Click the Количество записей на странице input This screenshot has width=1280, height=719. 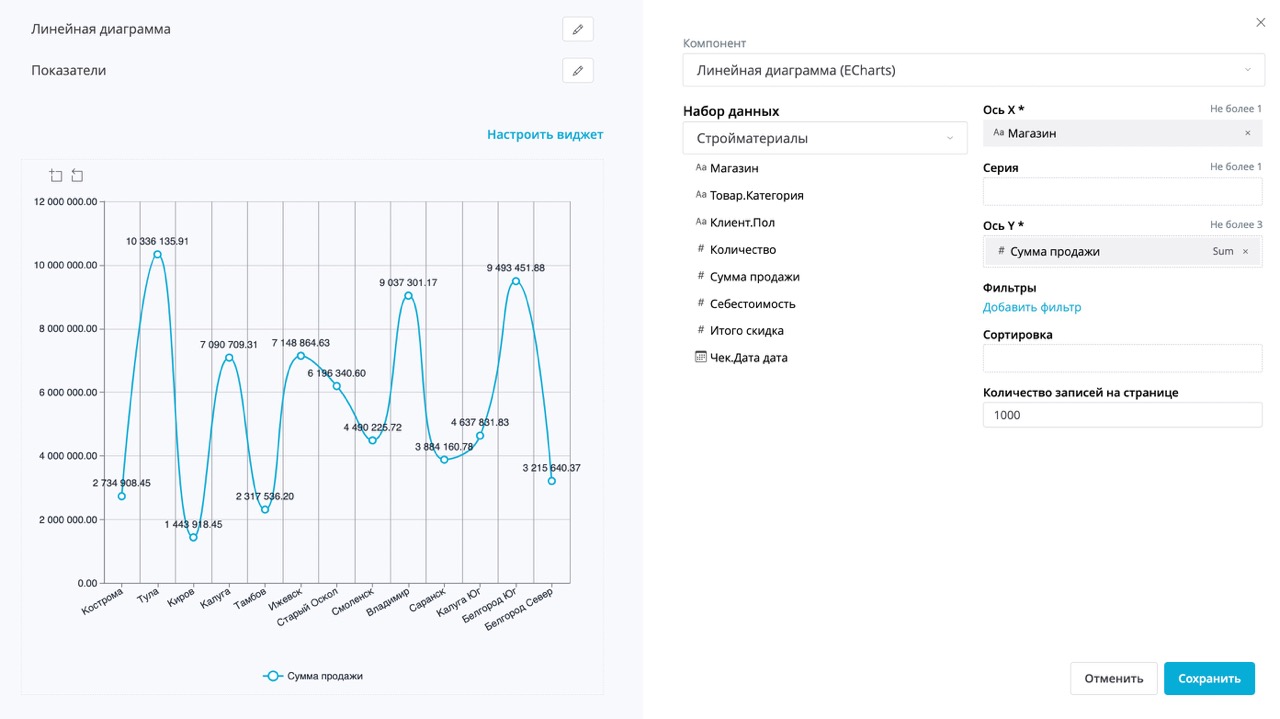(1122, 414)
